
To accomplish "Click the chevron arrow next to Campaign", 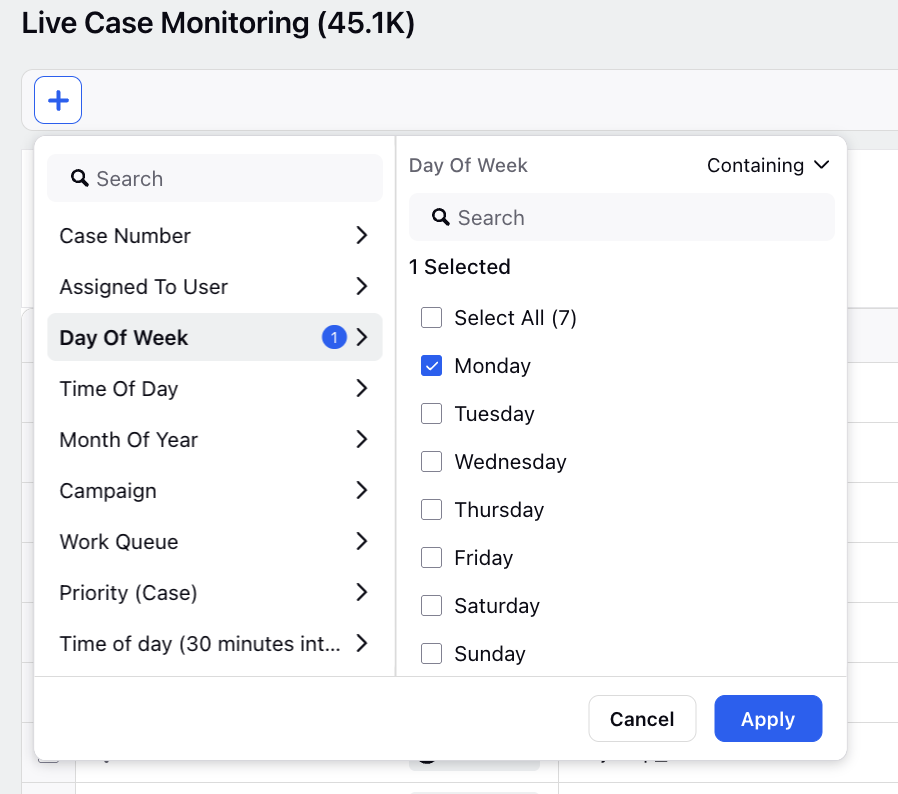I will (x=361, y=490).
